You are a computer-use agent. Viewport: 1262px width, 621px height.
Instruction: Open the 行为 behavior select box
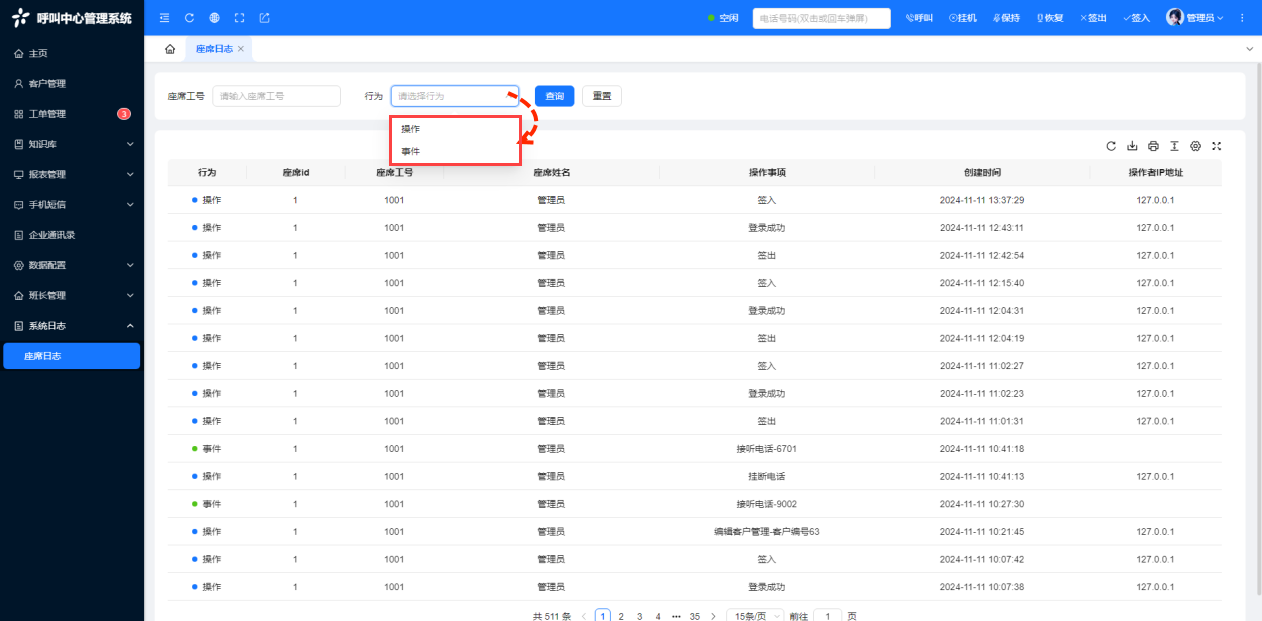click(x=454, y=96)
